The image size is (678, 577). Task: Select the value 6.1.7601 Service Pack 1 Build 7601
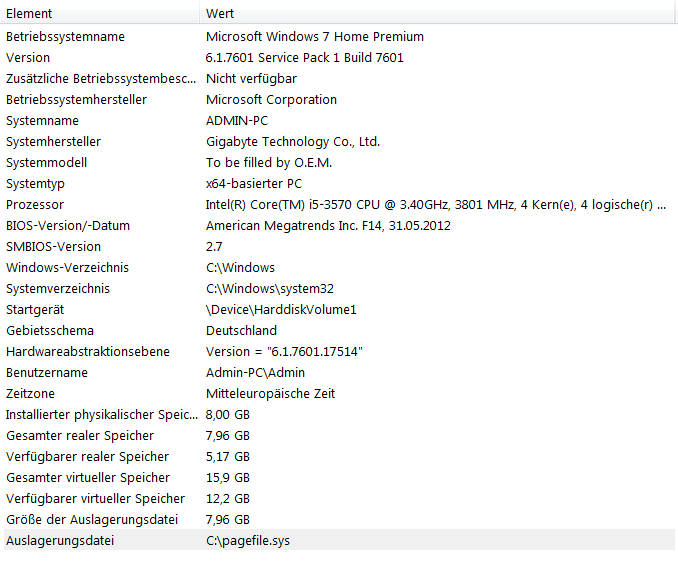[x=305, y=58]
